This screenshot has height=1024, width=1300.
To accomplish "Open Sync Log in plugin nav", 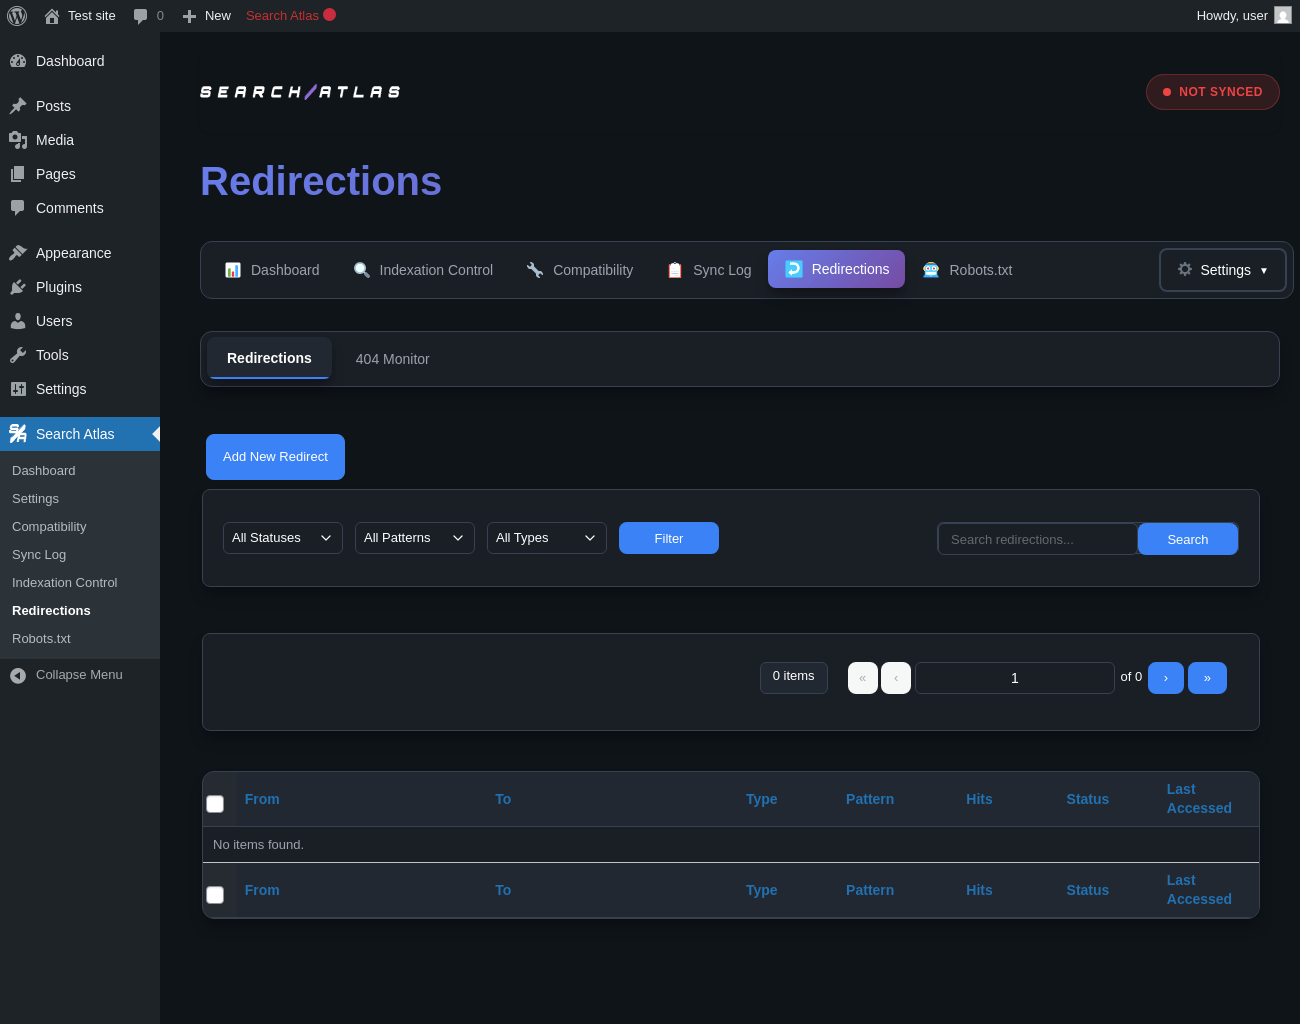I will coord(709,270).
